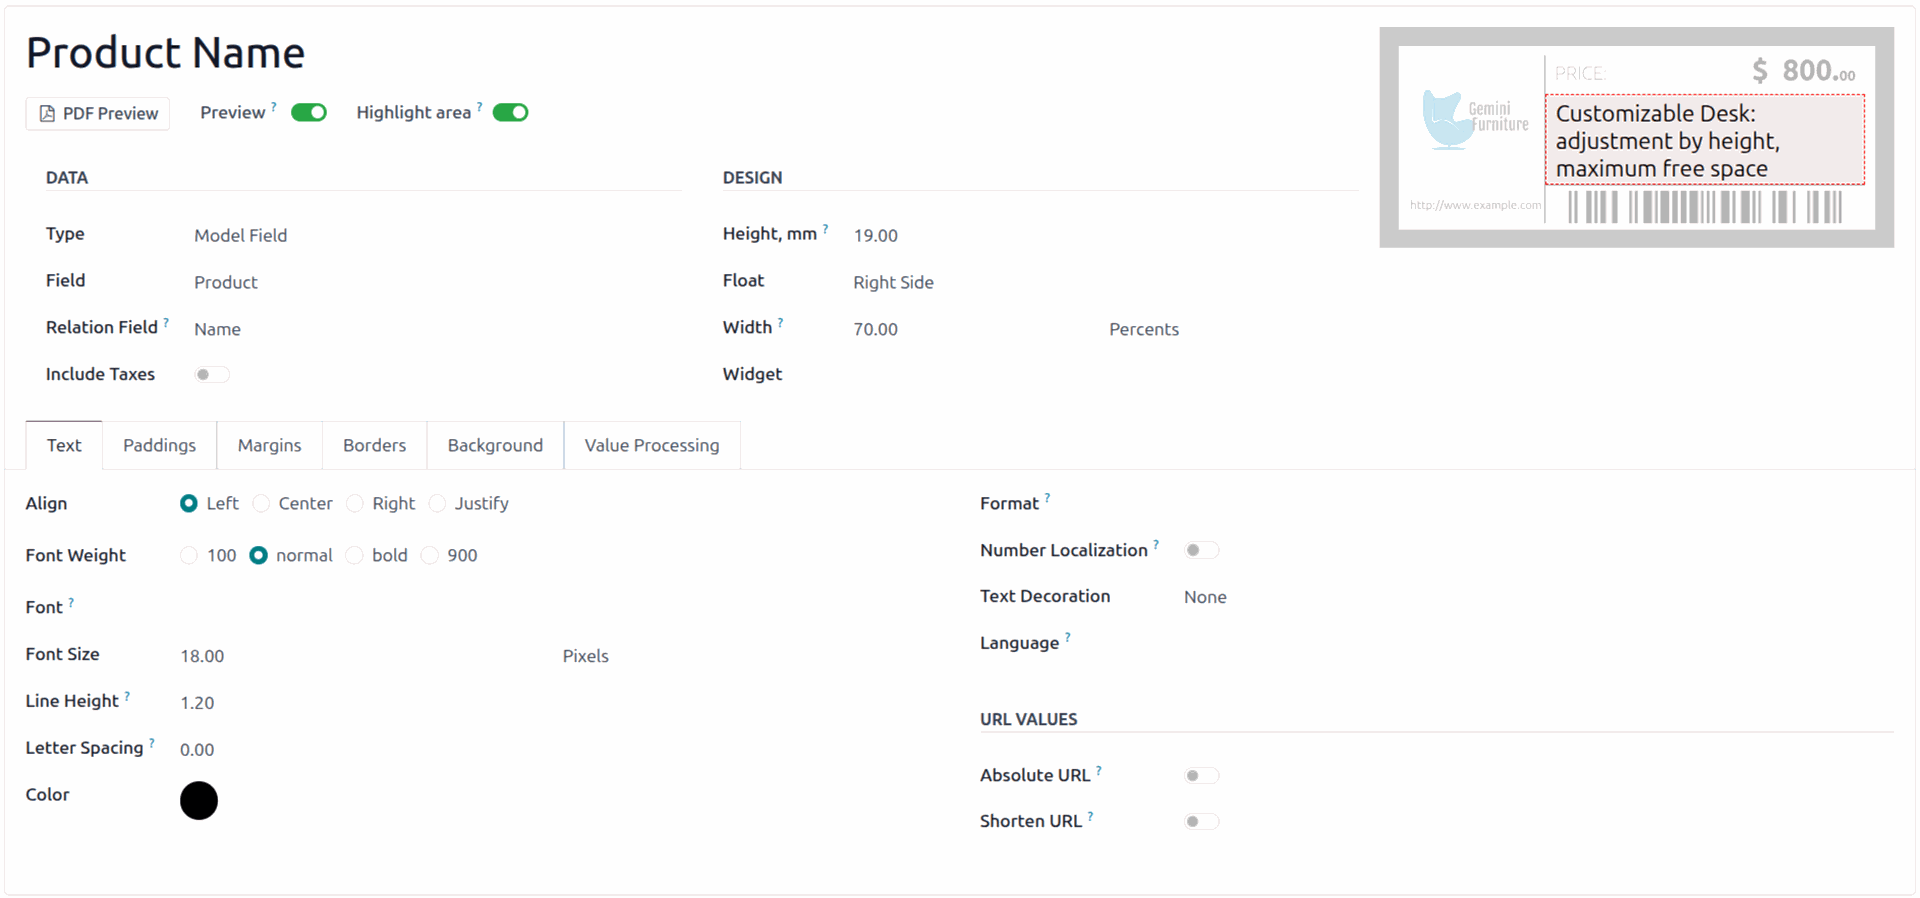The width and height of the screenshot is (1920, 898).
Task: Click help icon beside Height, mm
Action: tap(825, 229)
